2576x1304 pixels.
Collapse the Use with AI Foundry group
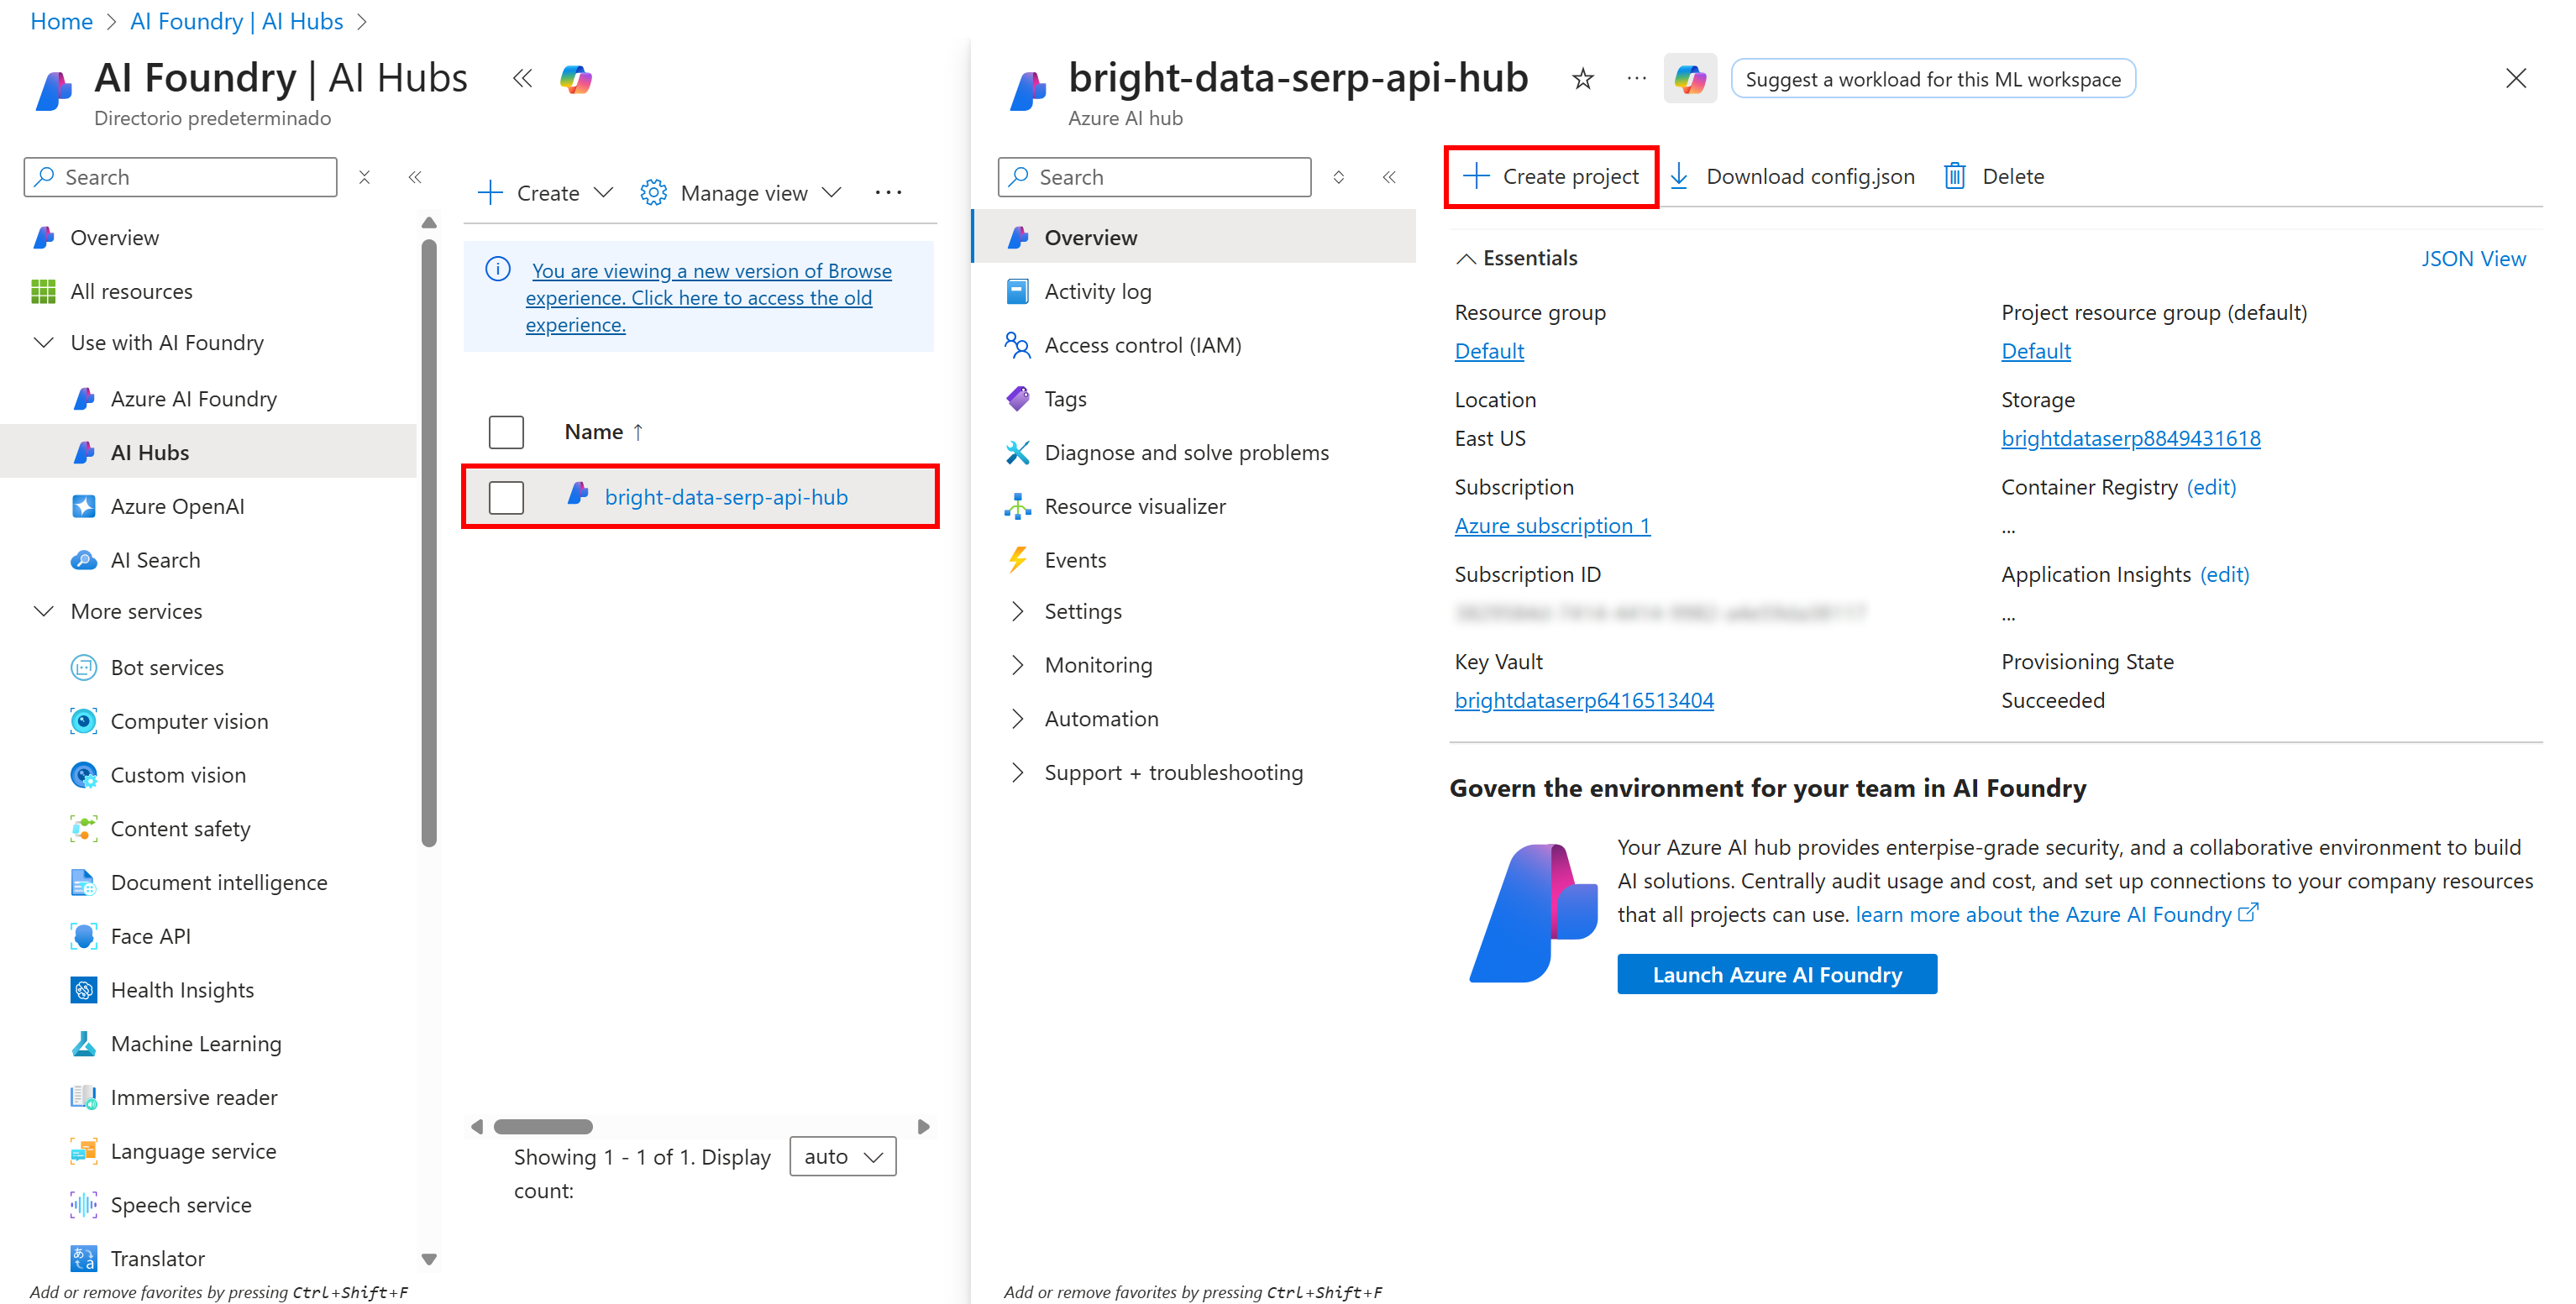click(44, 343)
